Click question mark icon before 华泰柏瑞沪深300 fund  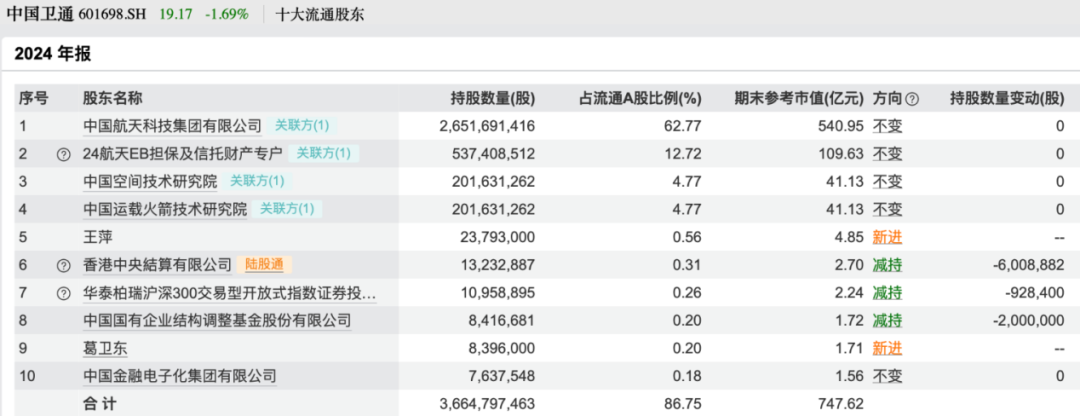63,293
